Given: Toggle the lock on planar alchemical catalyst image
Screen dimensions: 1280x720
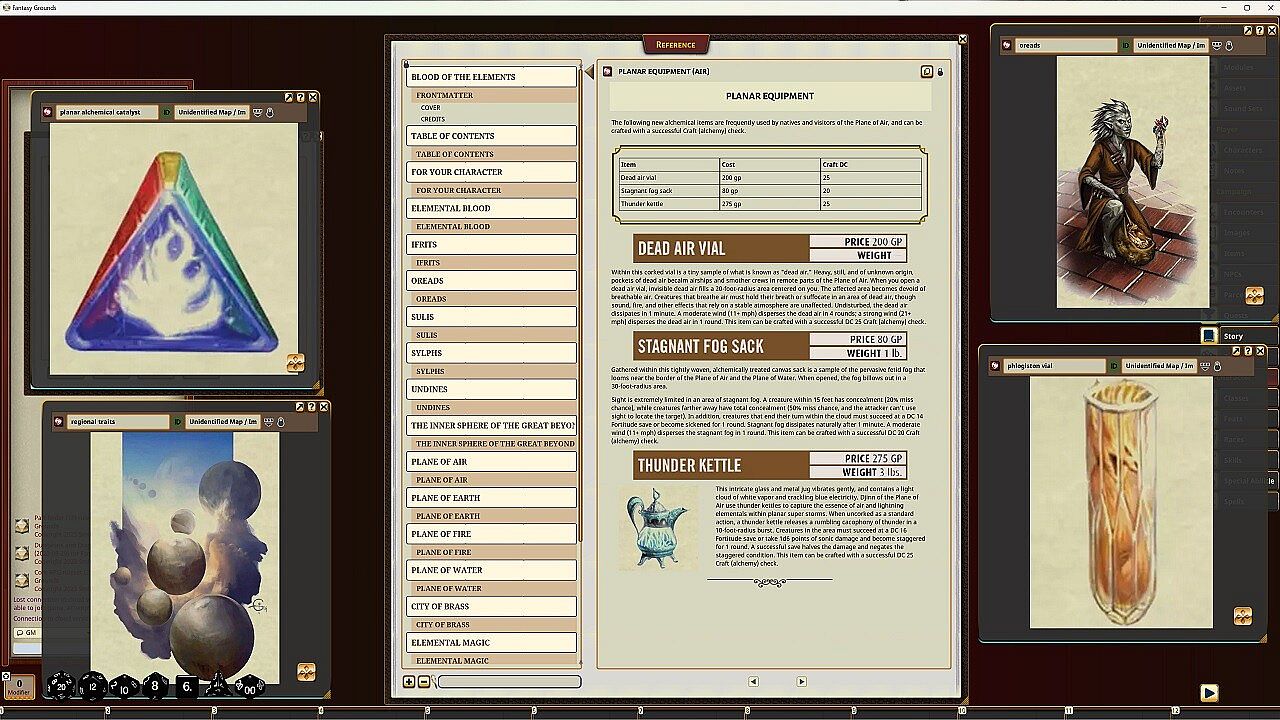Looking at the screenshot, I should coord(270,112).
